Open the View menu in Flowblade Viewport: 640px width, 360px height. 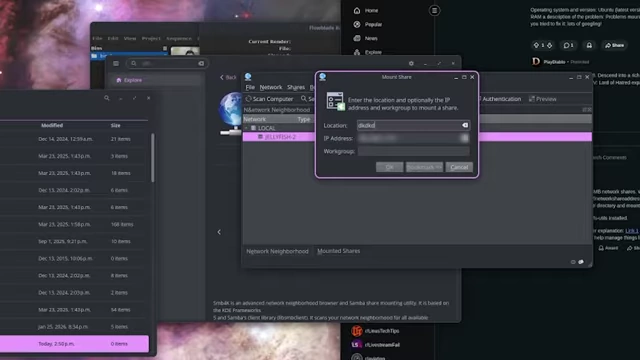(x=130, y=38)
